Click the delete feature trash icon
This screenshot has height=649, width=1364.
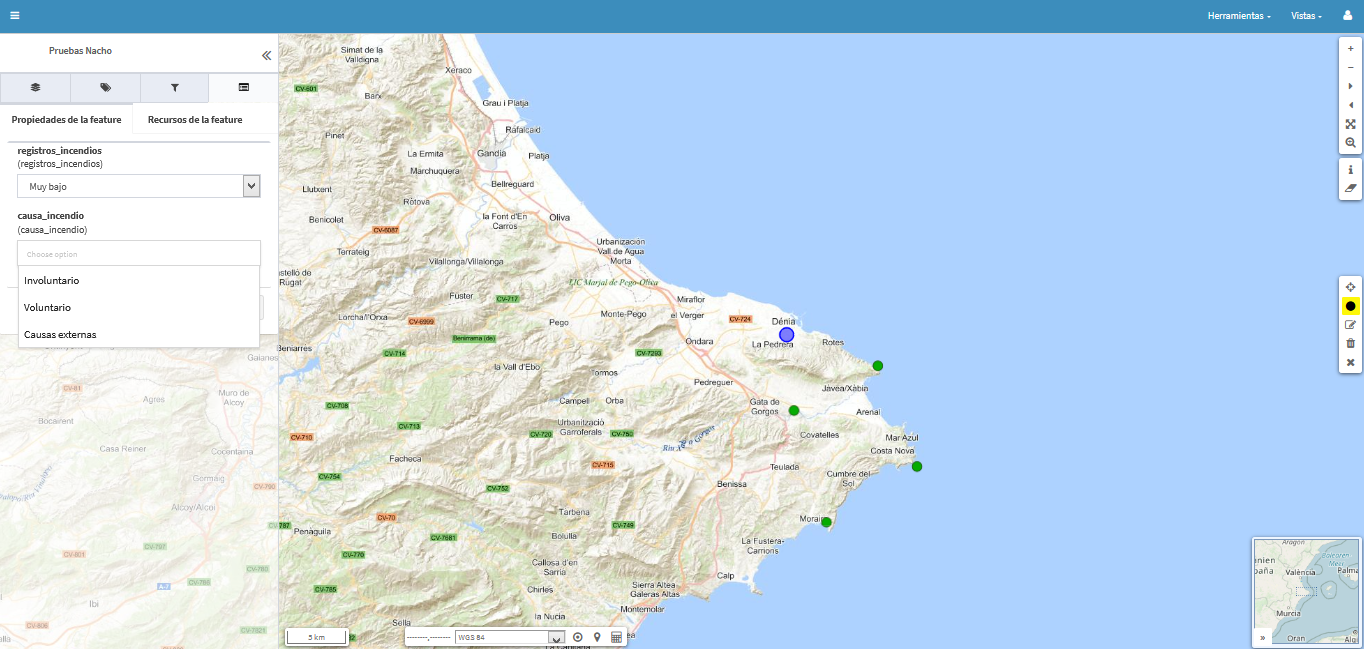pos(1350,343)
